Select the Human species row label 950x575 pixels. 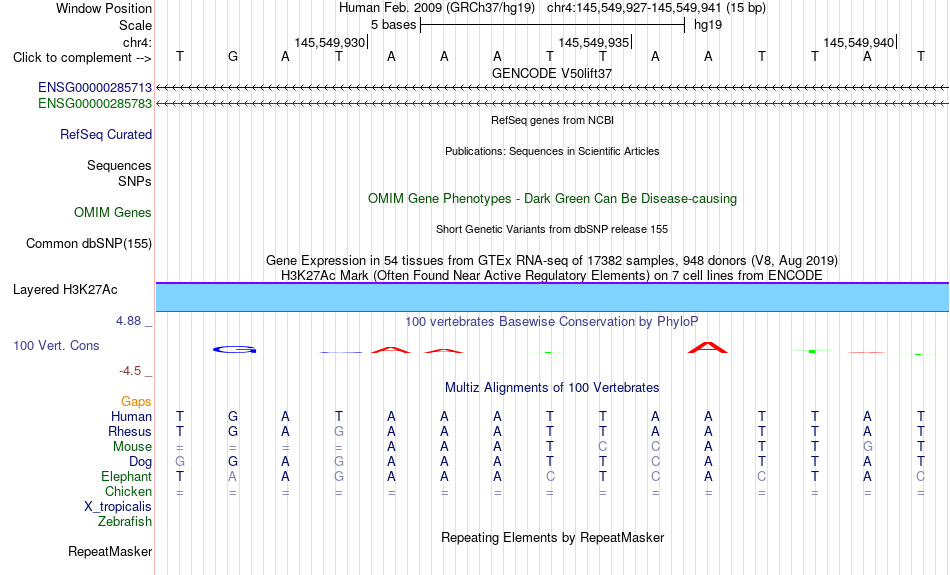tap(131, 417)
